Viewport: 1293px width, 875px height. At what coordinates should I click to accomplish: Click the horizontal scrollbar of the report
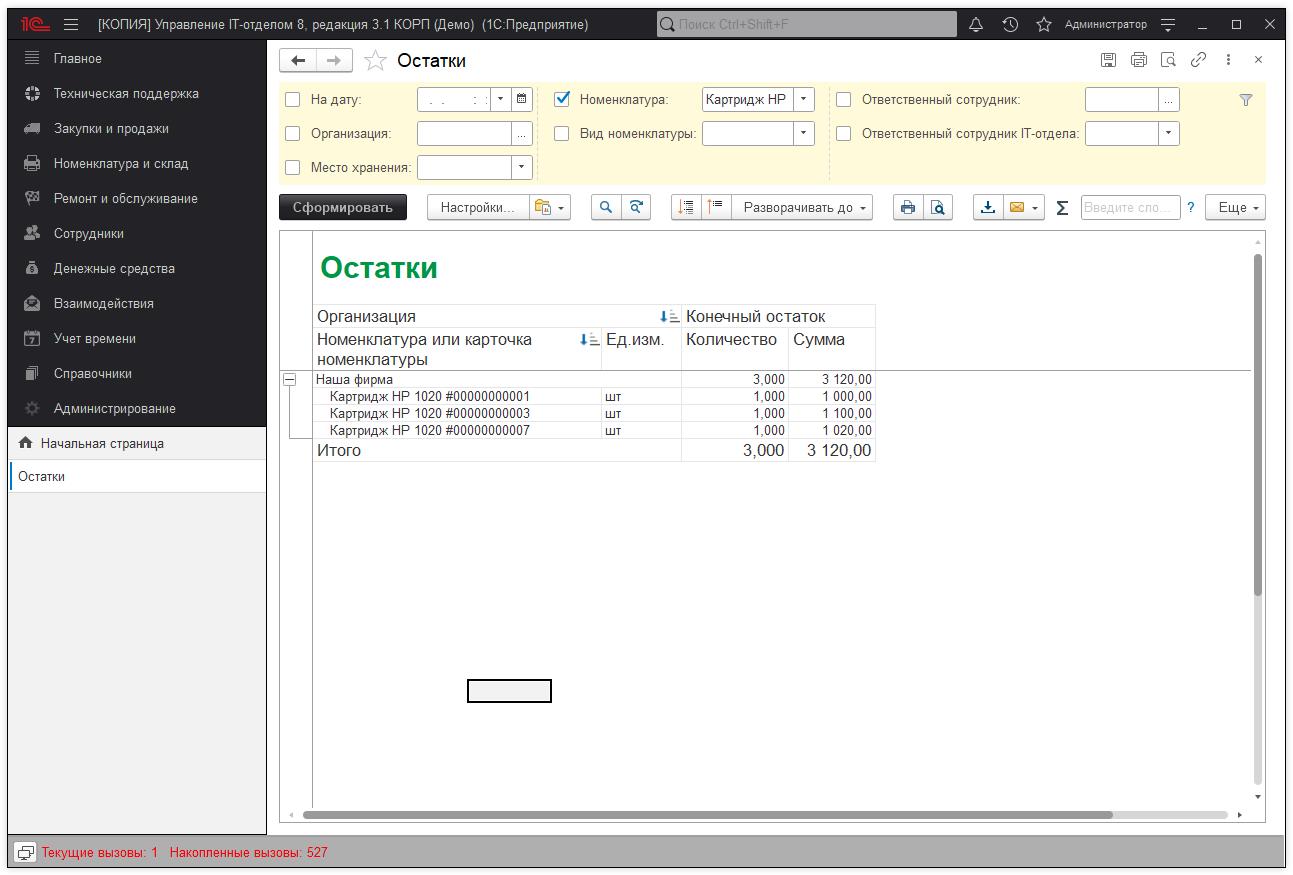click(x=707, y=815)
